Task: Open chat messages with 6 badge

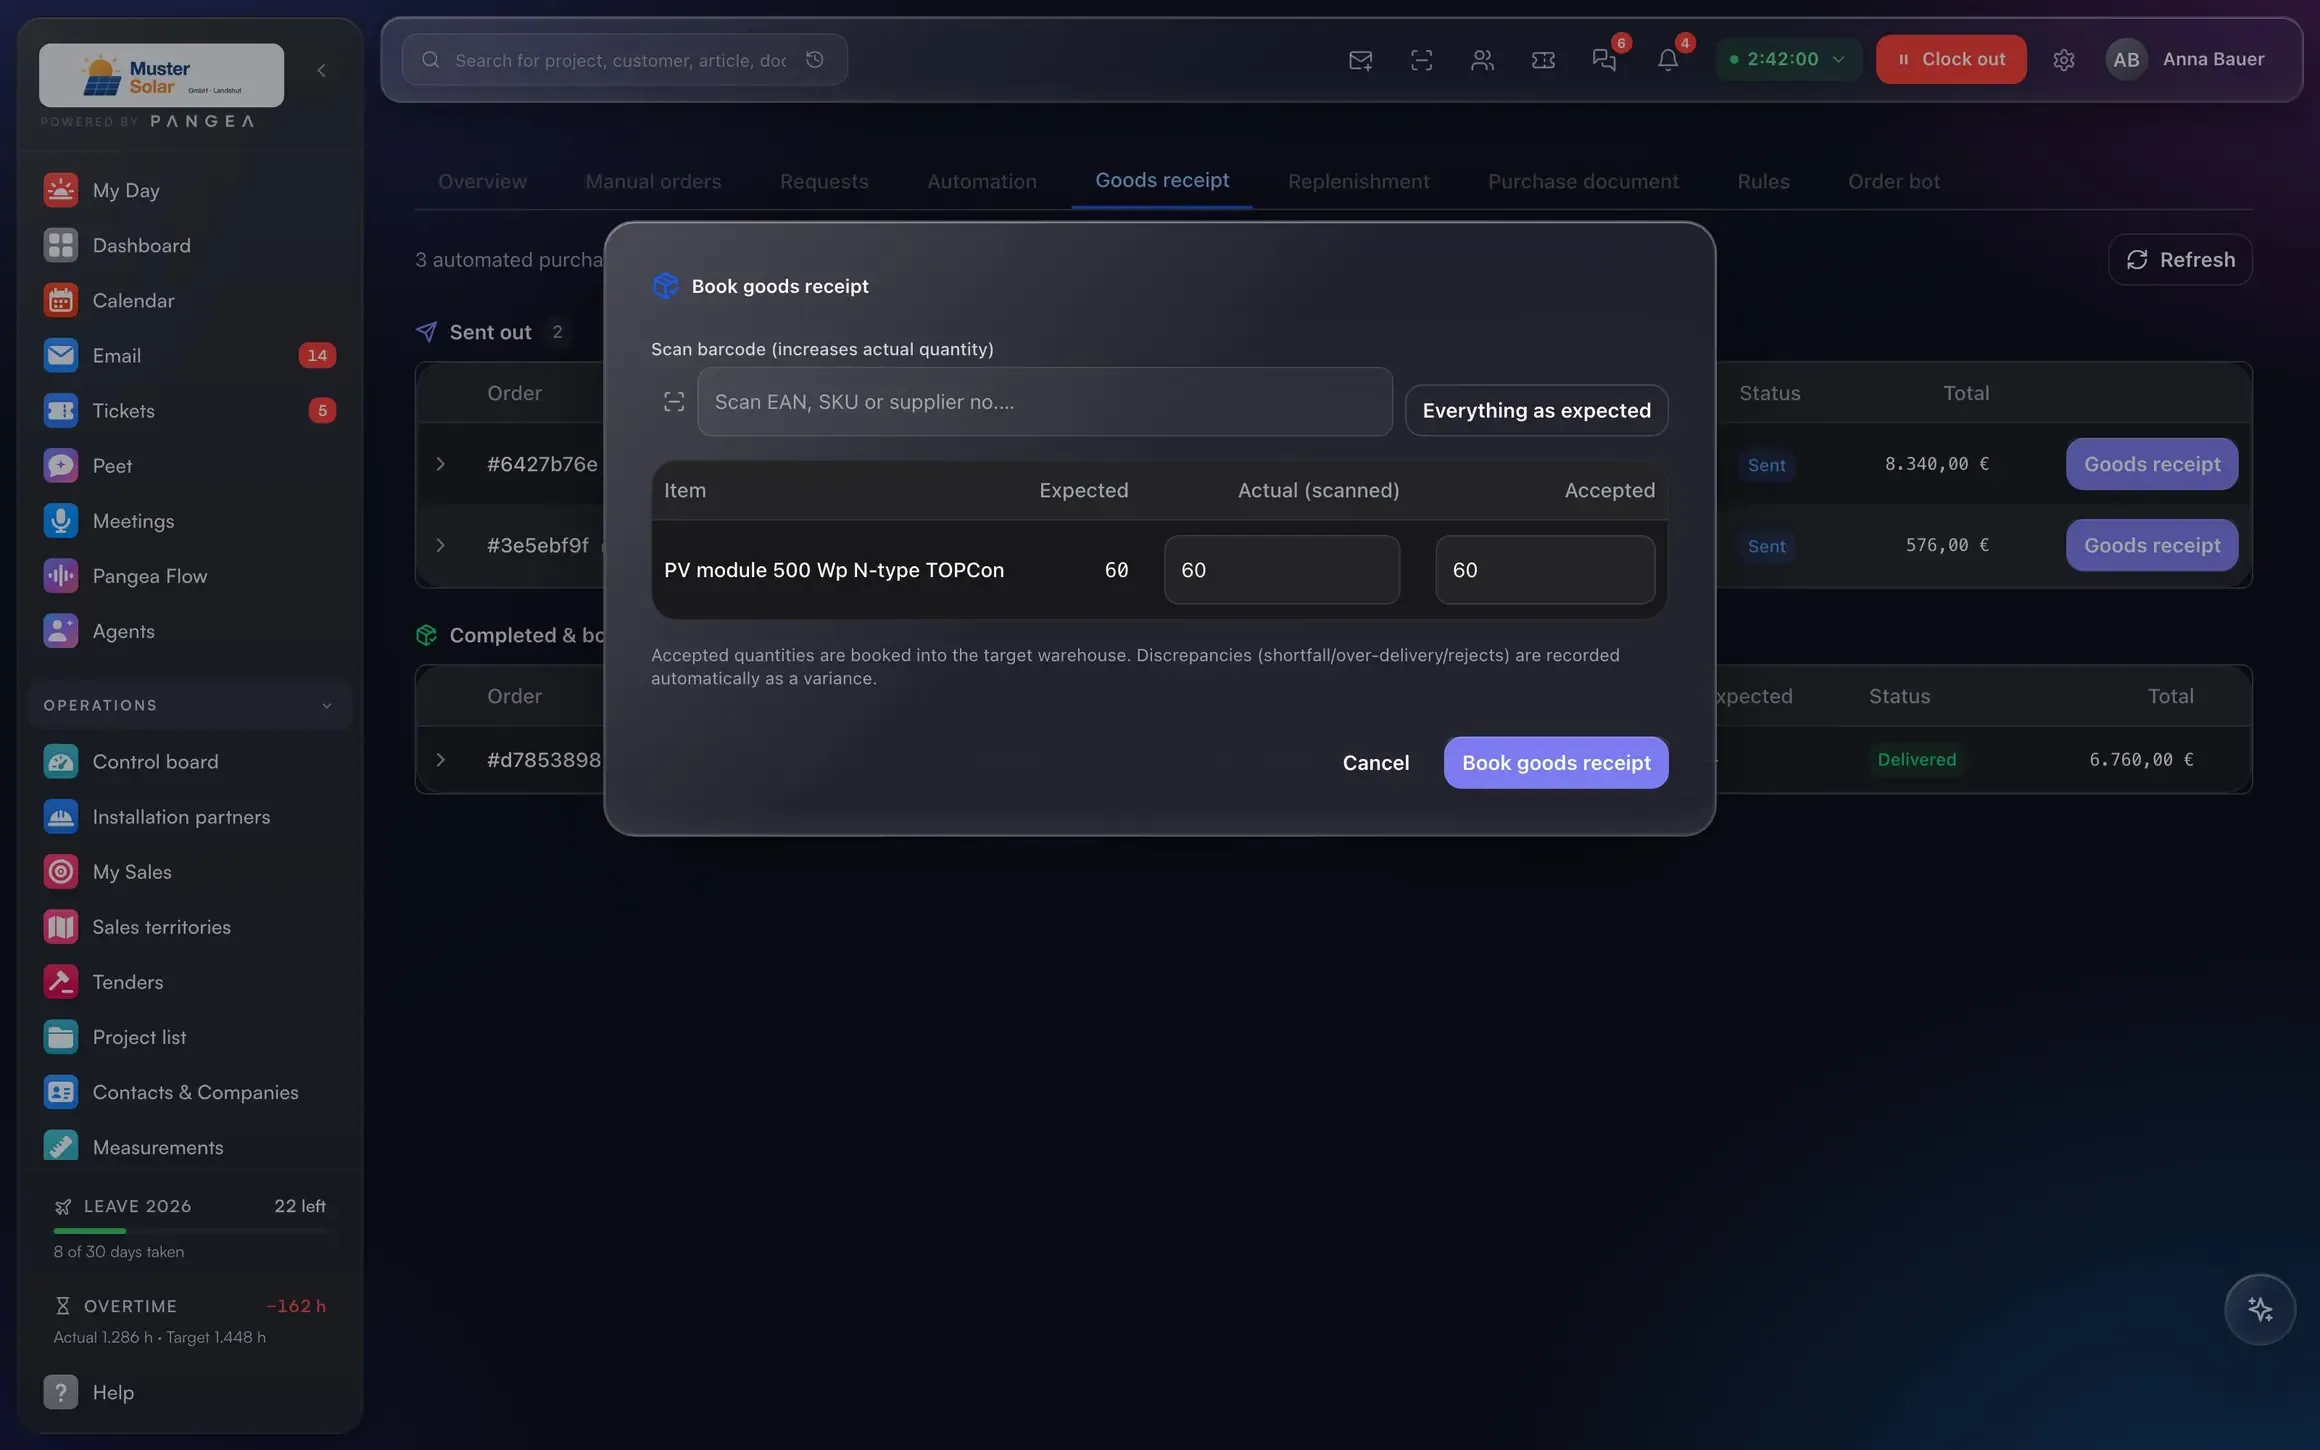Action: pos(1605,60)
